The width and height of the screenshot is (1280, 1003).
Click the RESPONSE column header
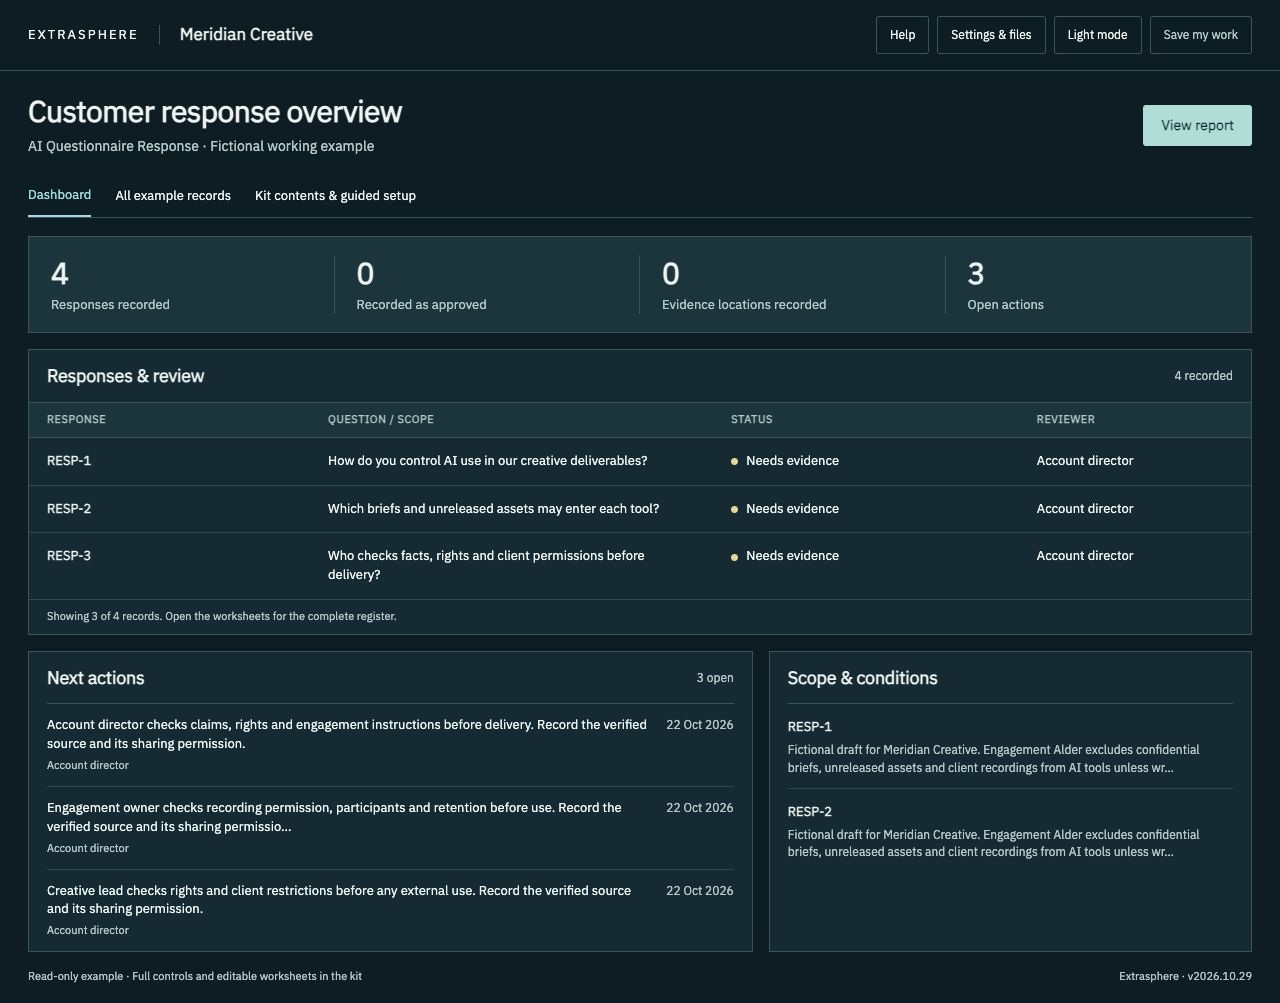pyautogui.click(x=76, y=420)
